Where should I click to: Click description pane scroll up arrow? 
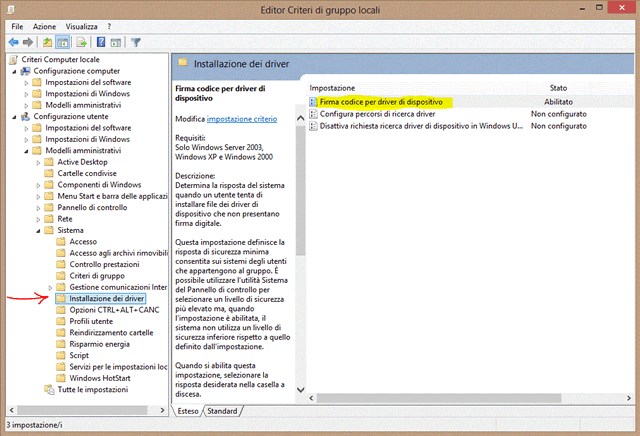point(300,118)
